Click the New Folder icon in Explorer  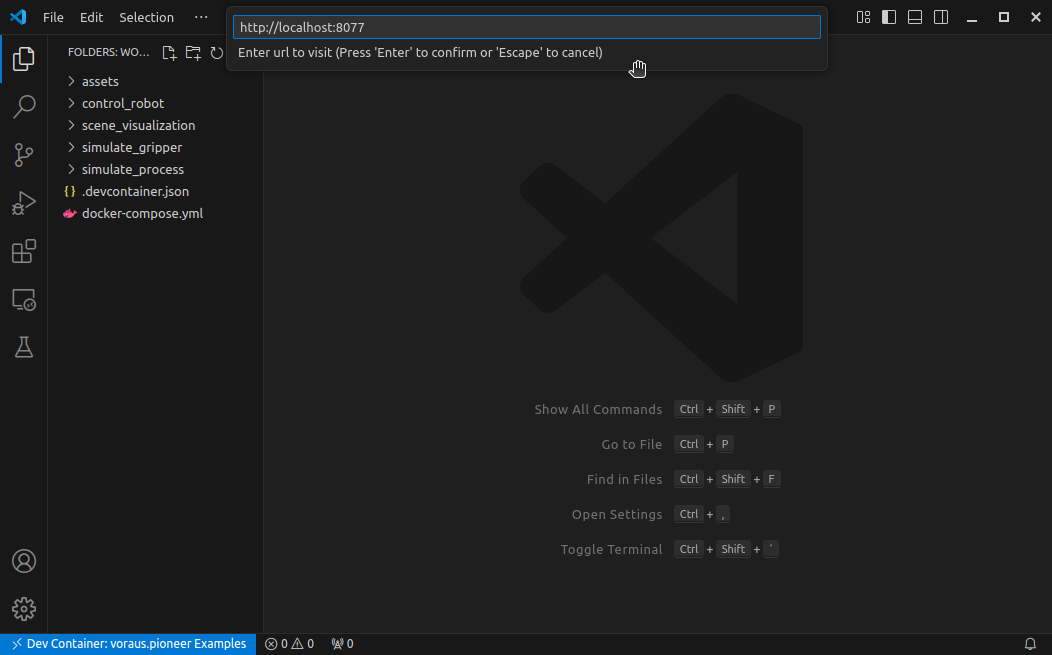click(x=193, y=53)
